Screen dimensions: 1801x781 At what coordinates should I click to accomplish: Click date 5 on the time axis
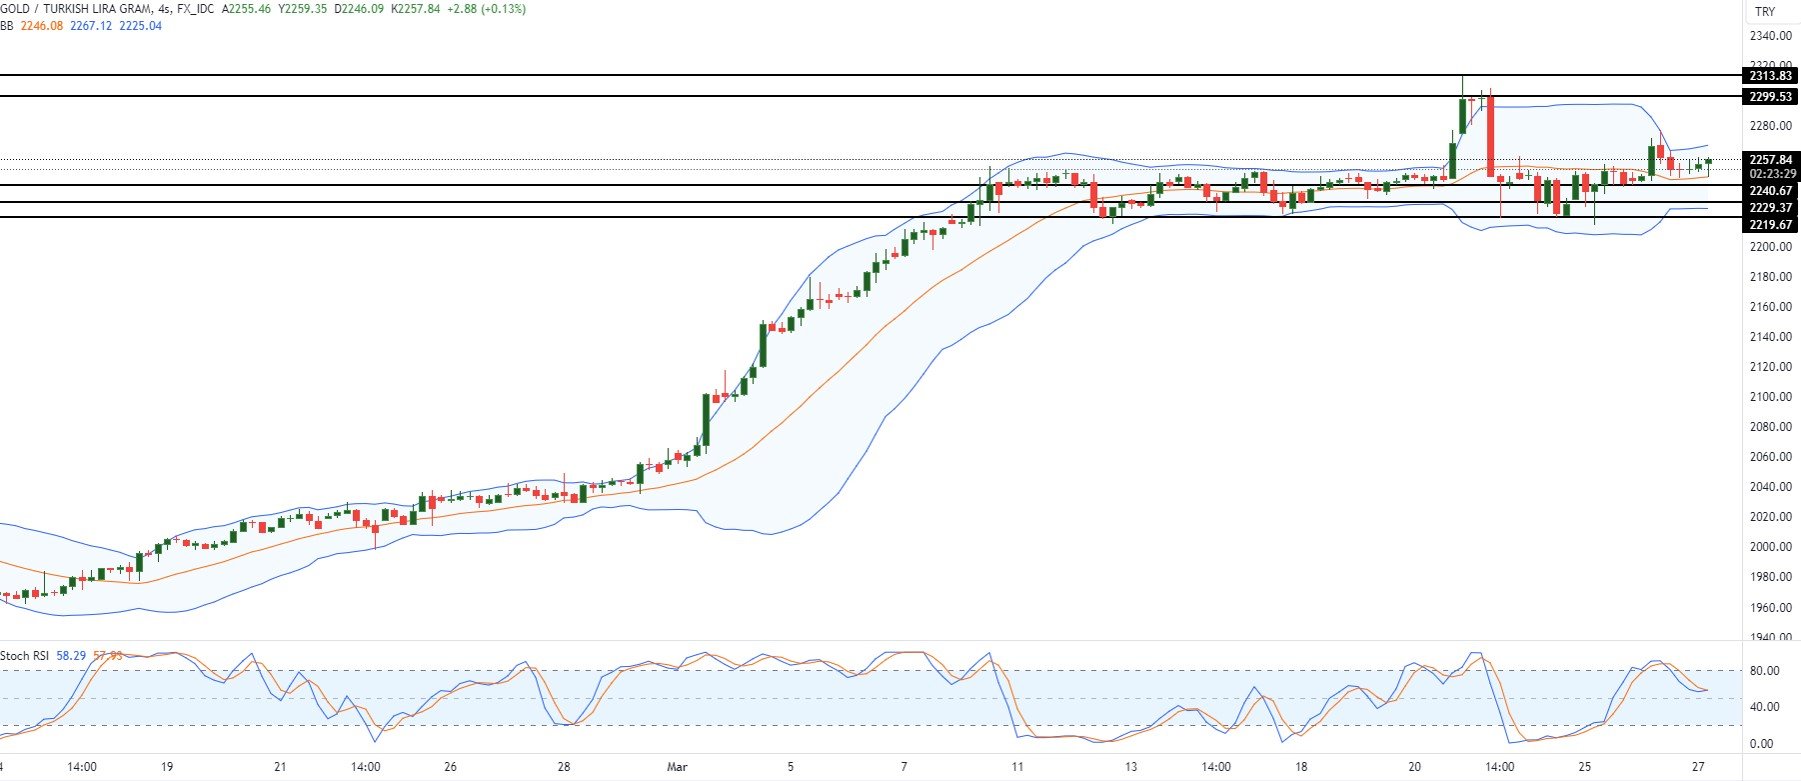click(790, 767)
